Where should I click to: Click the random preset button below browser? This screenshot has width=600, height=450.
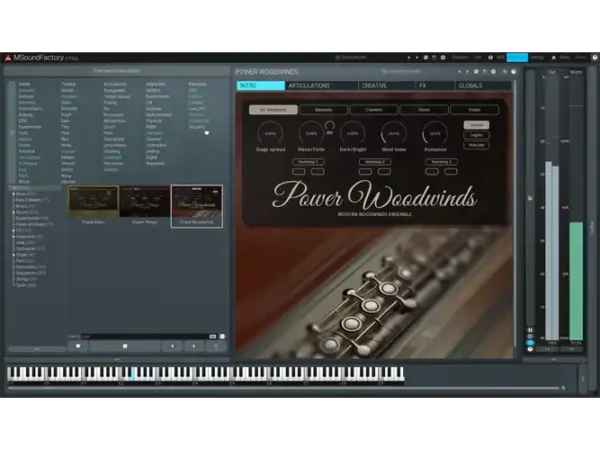click(x=125, y=346)
